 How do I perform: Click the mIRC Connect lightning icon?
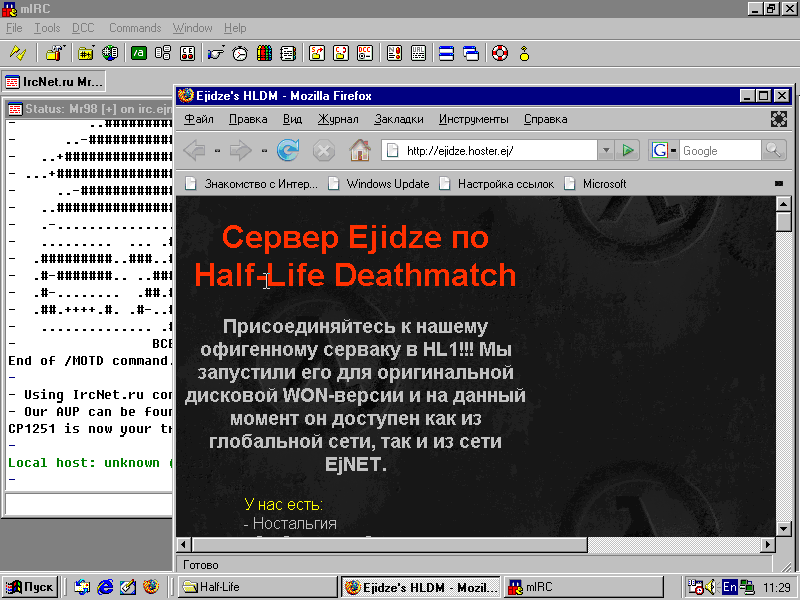coord(18,53)
